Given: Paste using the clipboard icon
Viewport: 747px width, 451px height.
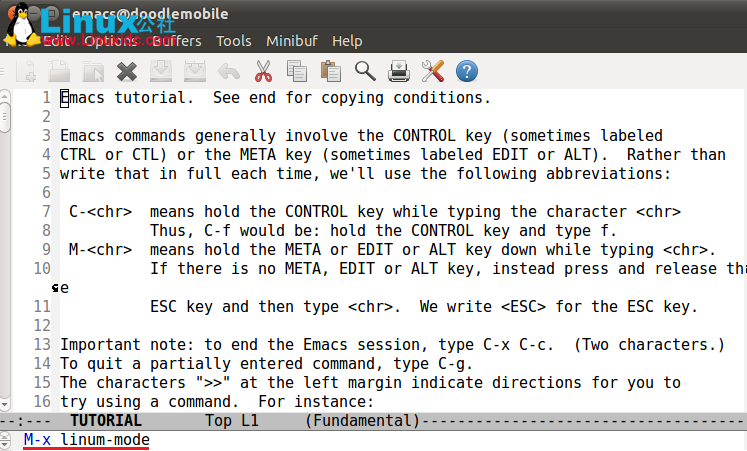Looking at the screenshot, I should click(x=331, y=71).
